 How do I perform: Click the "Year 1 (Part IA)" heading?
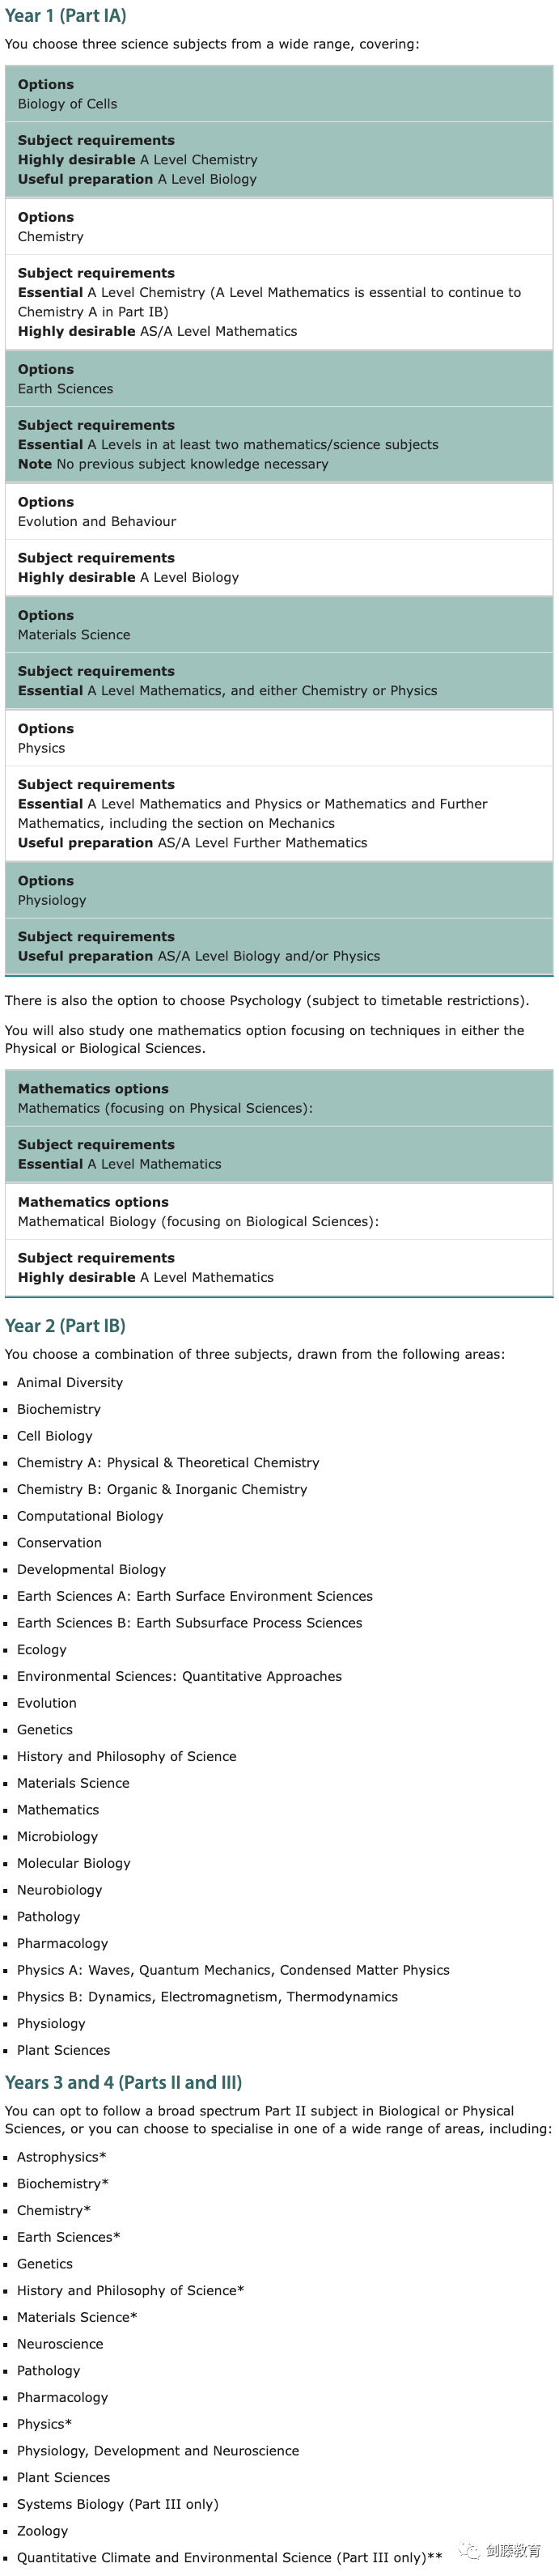(66, 16)
